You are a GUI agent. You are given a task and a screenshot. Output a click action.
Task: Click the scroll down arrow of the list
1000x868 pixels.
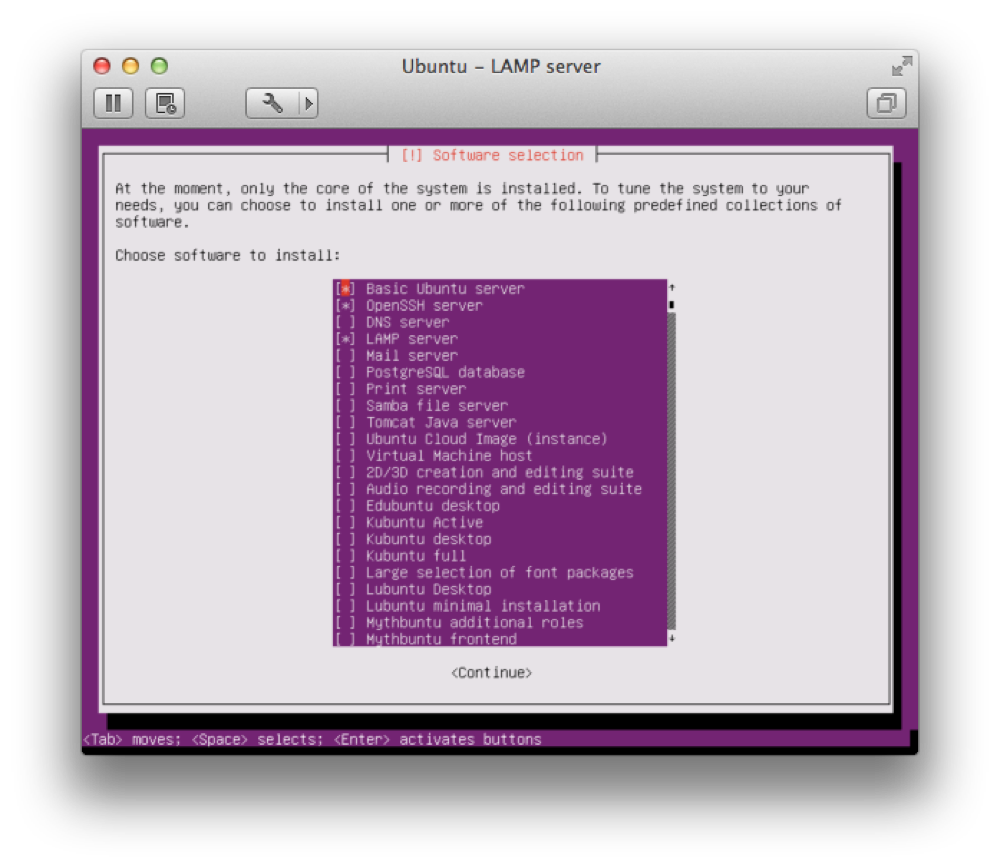pyautogui.click(x=672, y=638)
